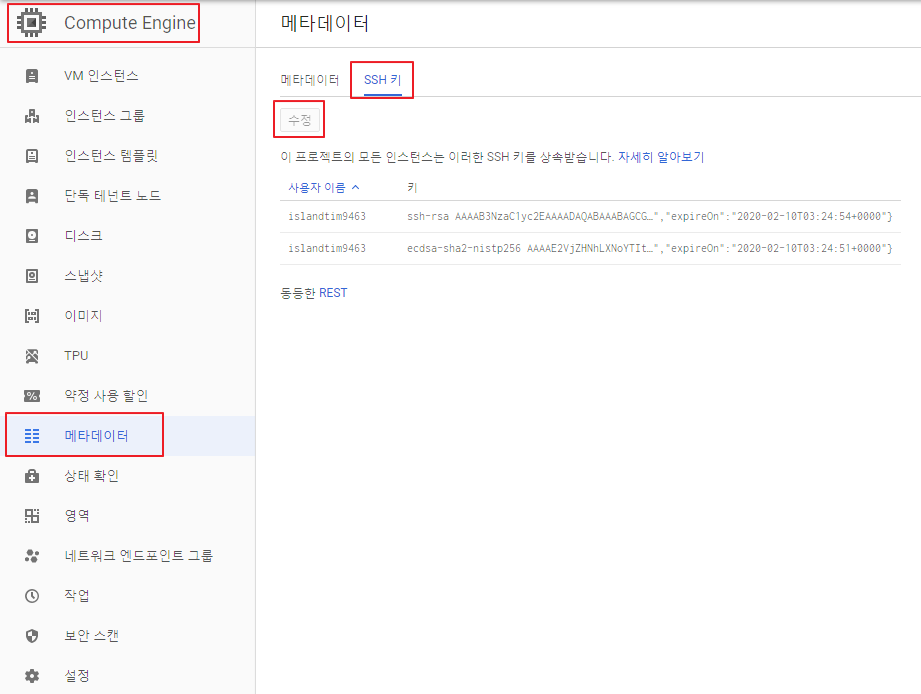Click the Compute Engine header title
Screen dimensions: 921x694
[130, 23]
